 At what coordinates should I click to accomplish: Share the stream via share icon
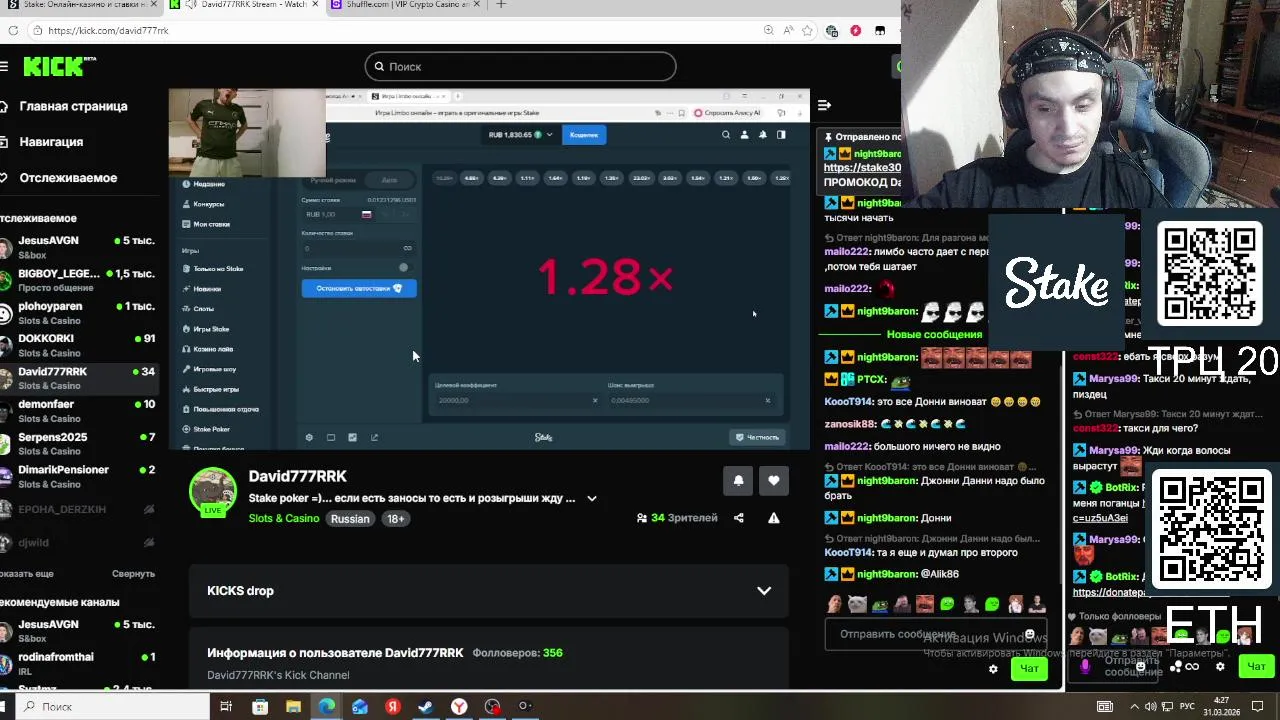pos(739,518)
